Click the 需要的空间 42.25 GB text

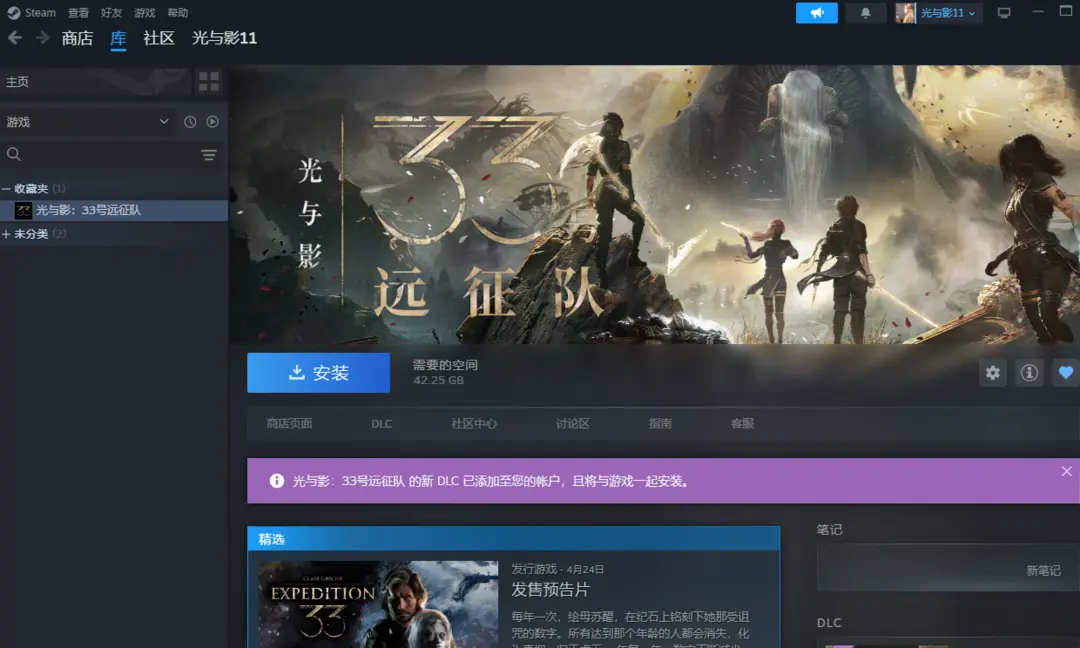click(x=445, y=373)
